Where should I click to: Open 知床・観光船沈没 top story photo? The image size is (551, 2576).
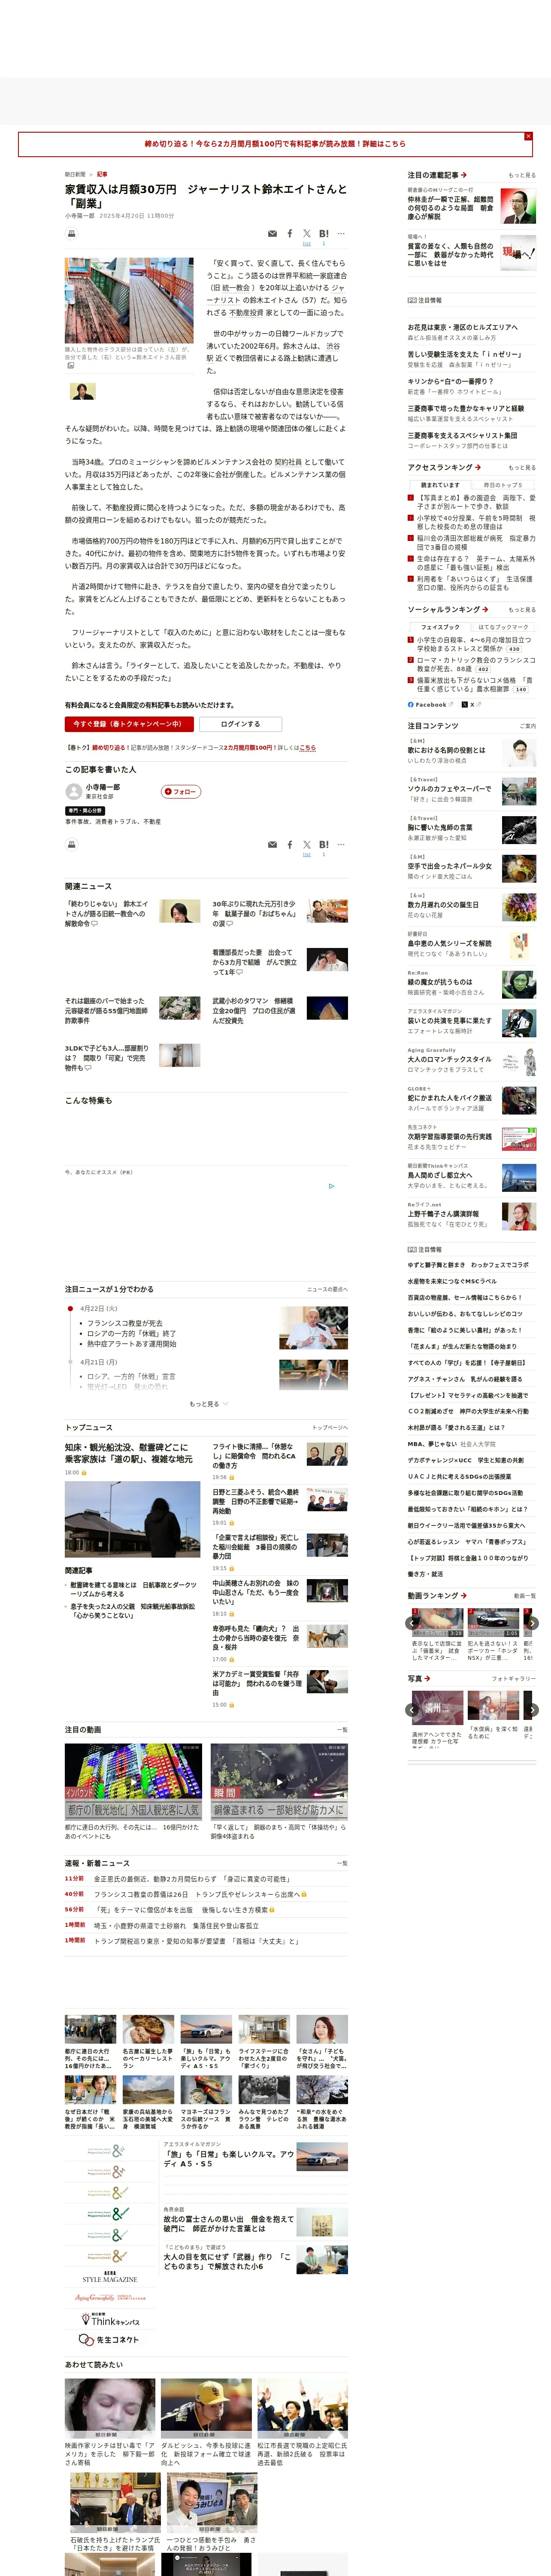click(x=133, y=1519)
